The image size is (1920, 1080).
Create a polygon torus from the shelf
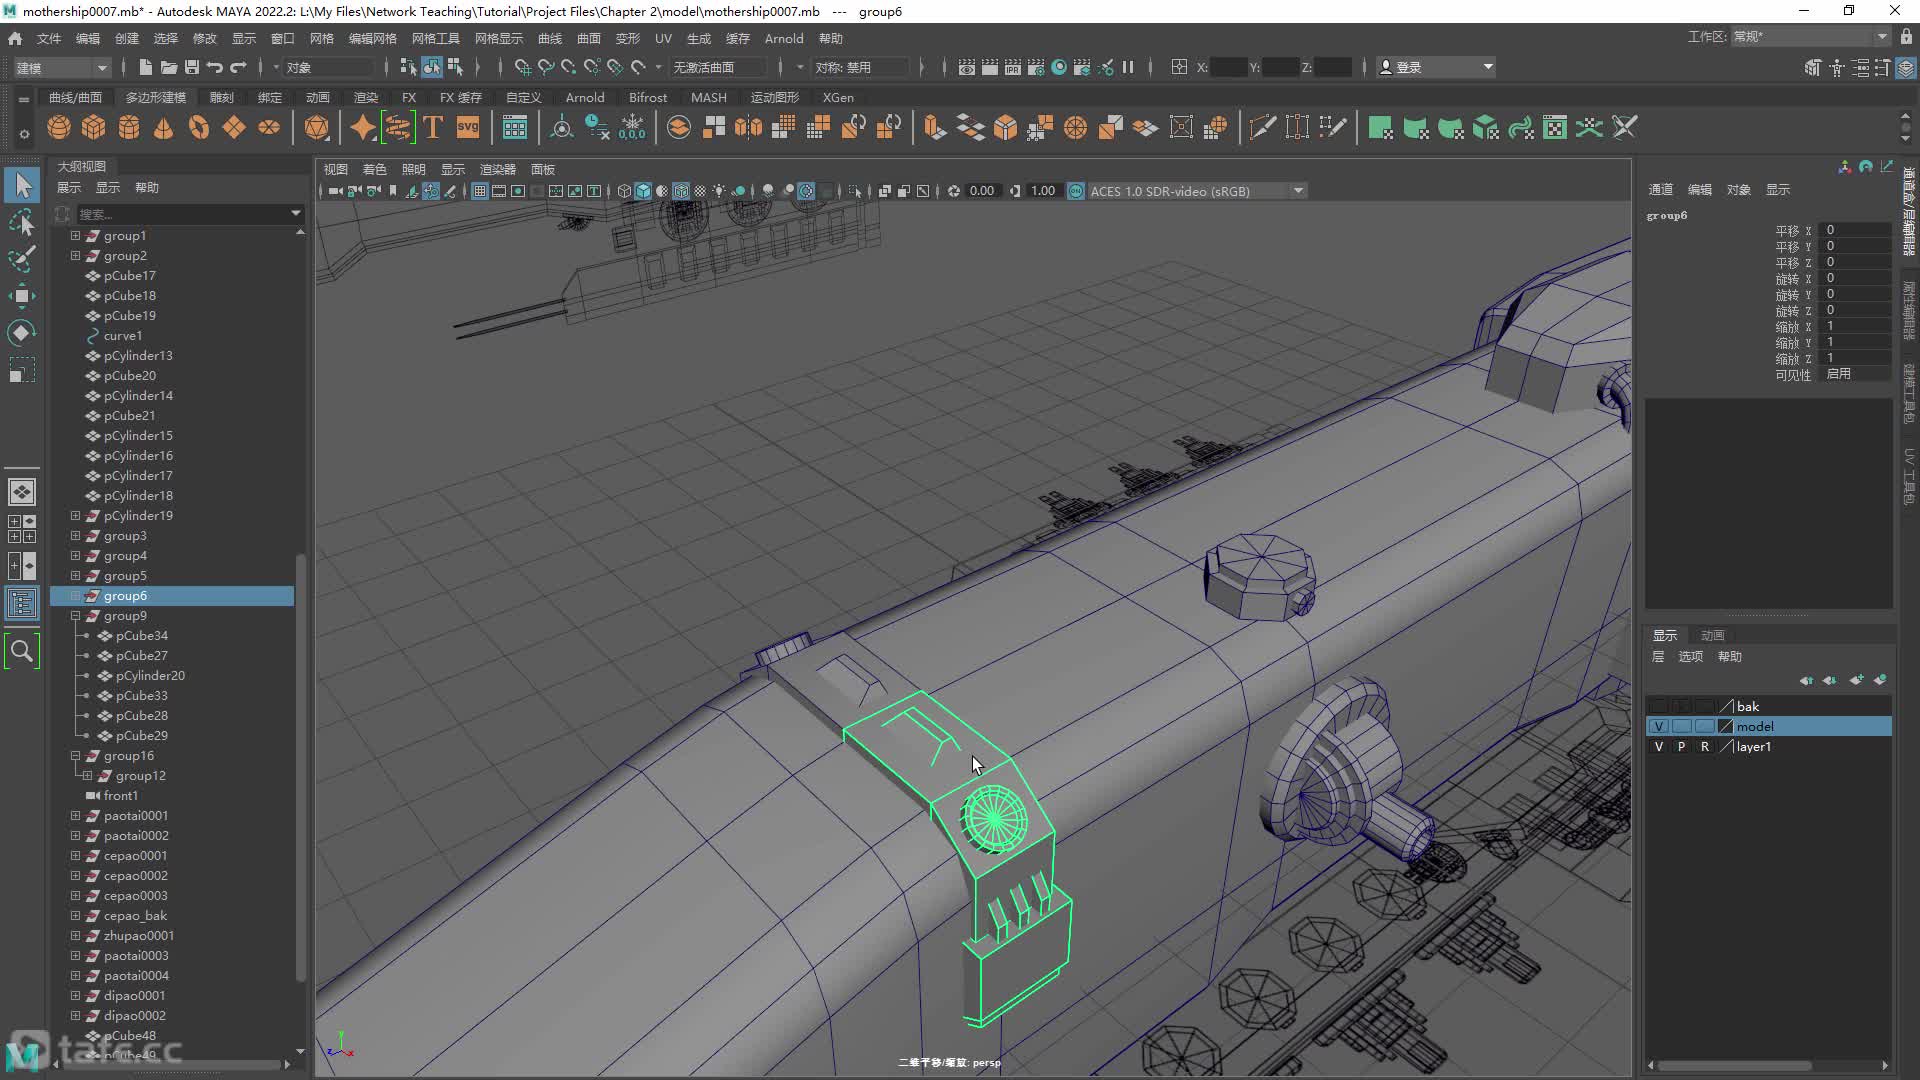coord(199,127)
